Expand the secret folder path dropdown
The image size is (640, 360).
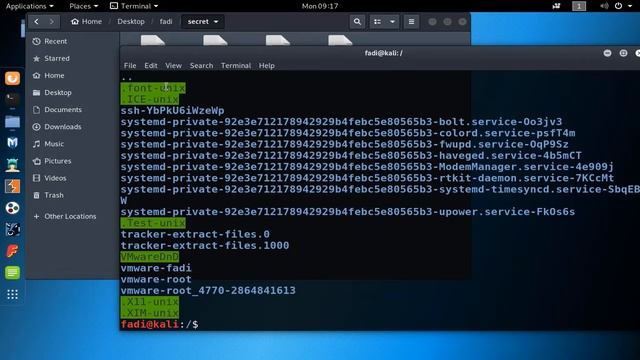click(203, 22)
